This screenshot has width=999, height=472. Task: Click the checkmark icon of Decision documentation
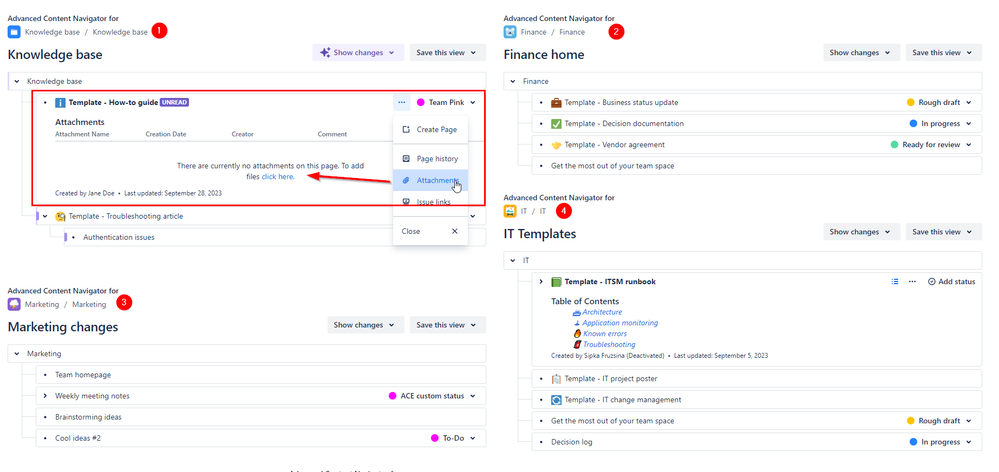556,124
